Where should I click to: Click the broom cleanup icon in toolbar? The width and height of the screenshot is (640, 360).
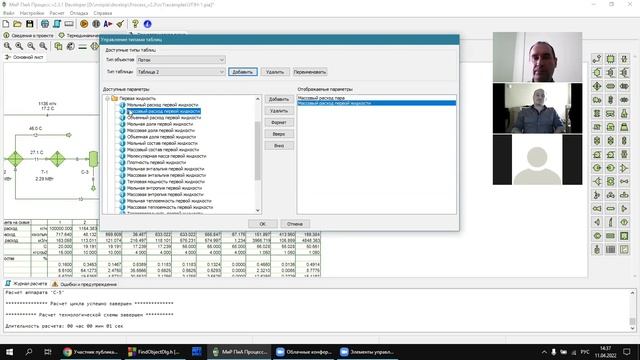[120, 24]
